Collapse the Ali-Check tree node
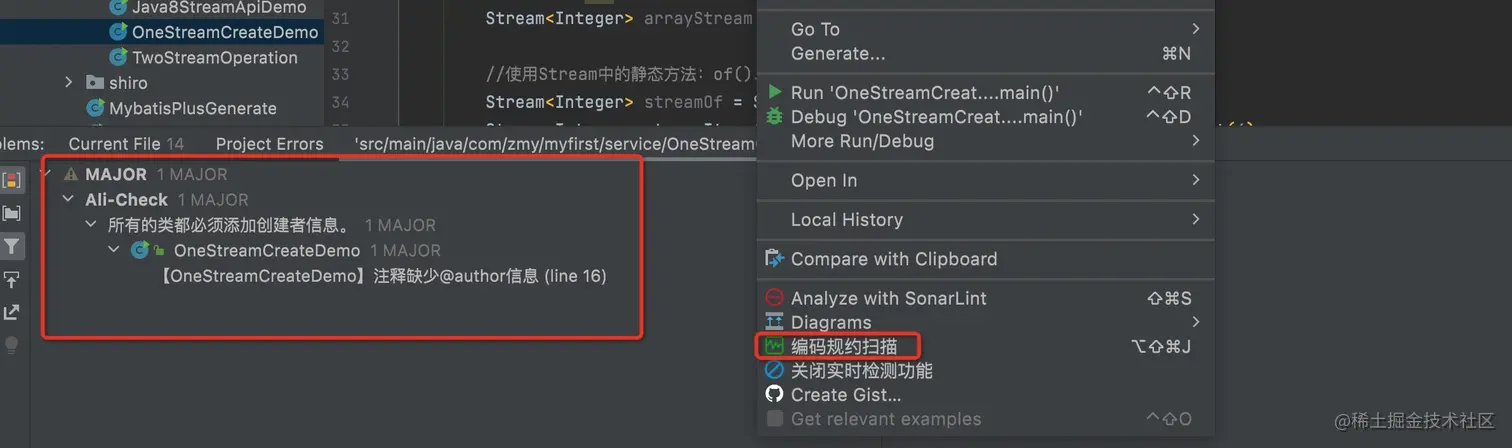 coord(68,200)
